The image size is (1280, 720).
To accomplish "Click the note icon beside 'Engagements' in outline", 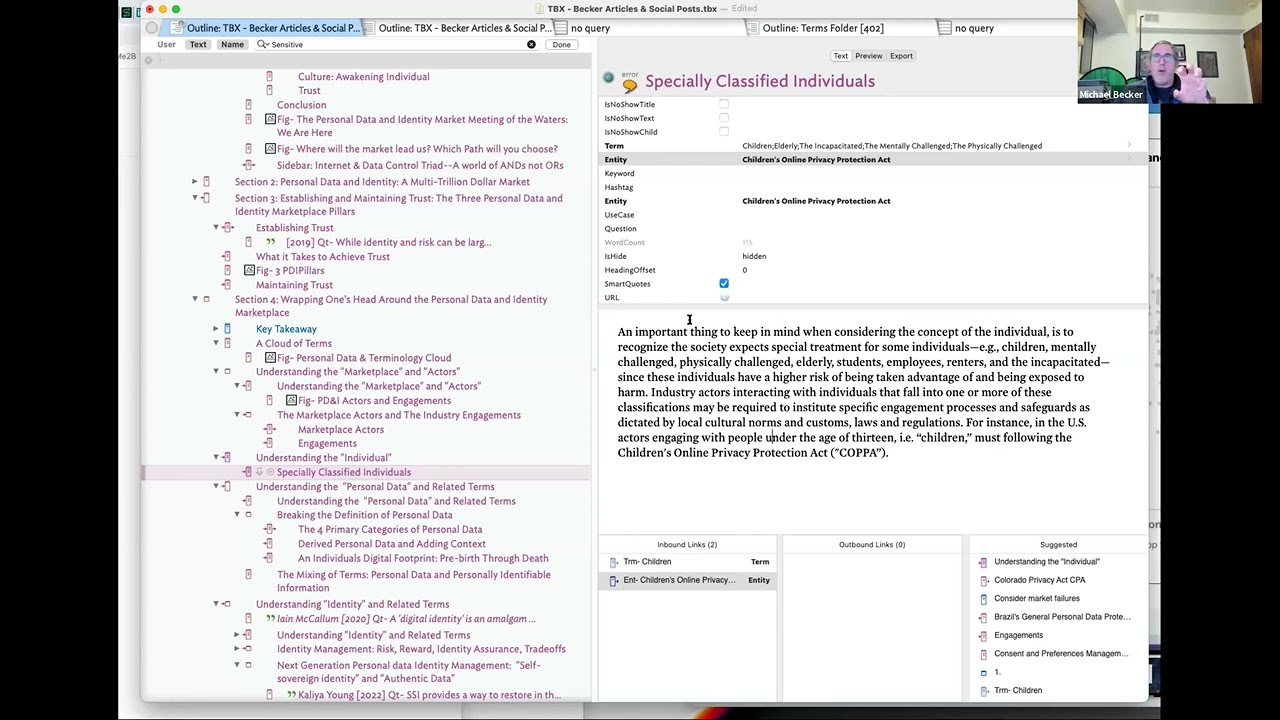I will [x=269, y=444].
